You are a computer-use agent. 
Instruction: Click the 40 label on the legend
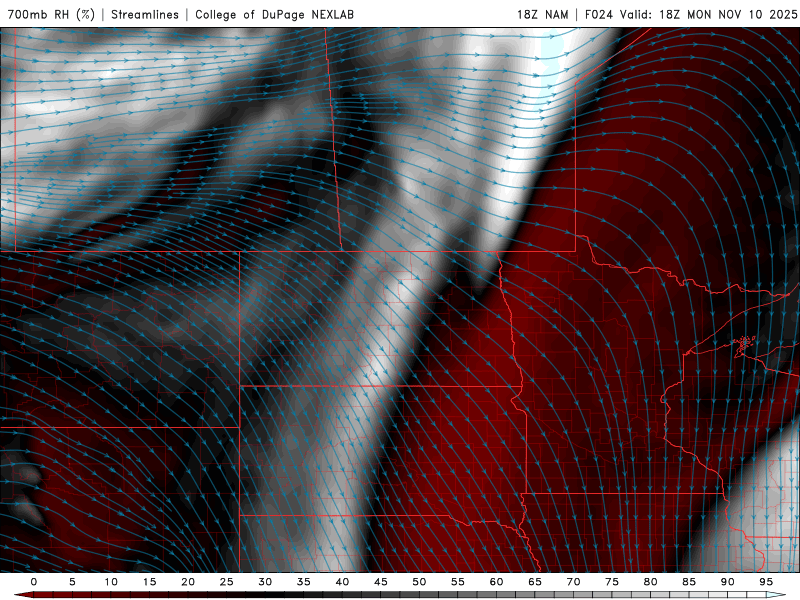pos(342,582)
